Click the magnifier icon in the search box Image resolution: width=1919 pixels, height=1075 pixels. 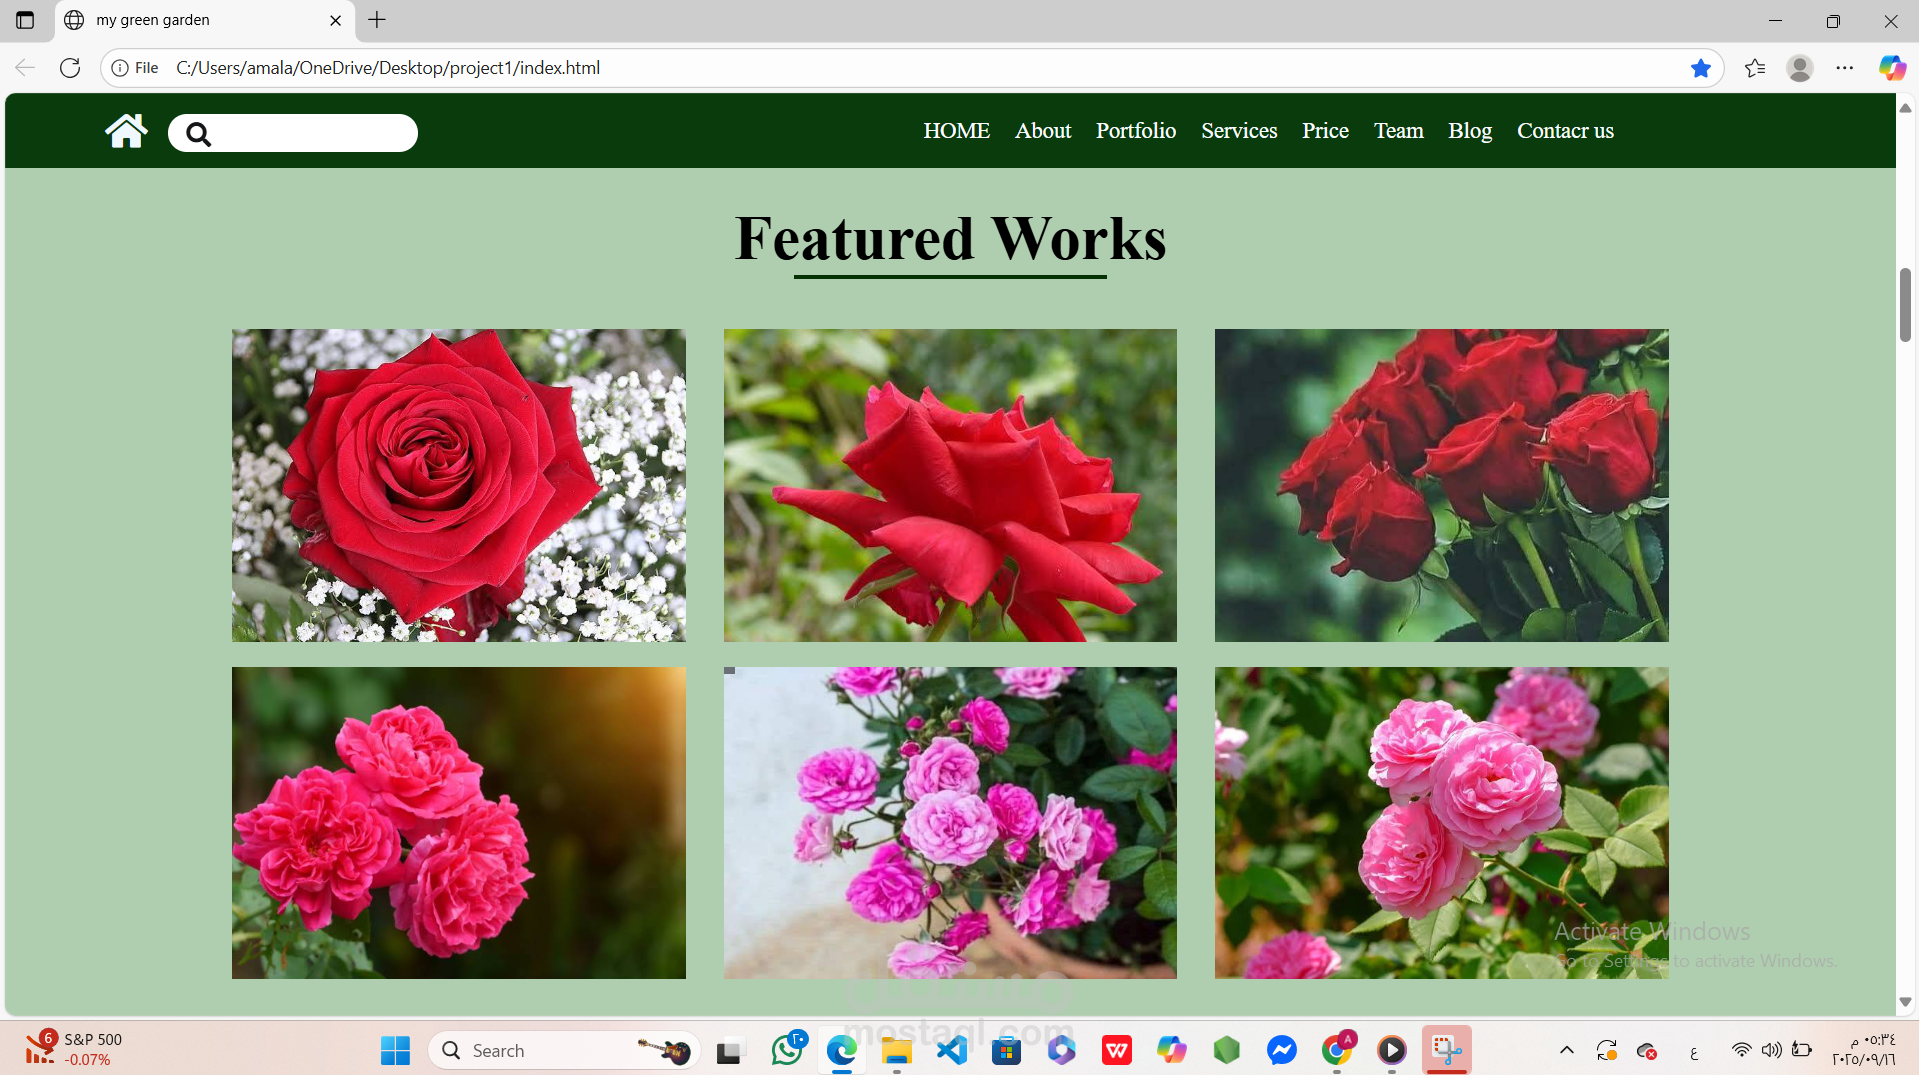[198, 134]
